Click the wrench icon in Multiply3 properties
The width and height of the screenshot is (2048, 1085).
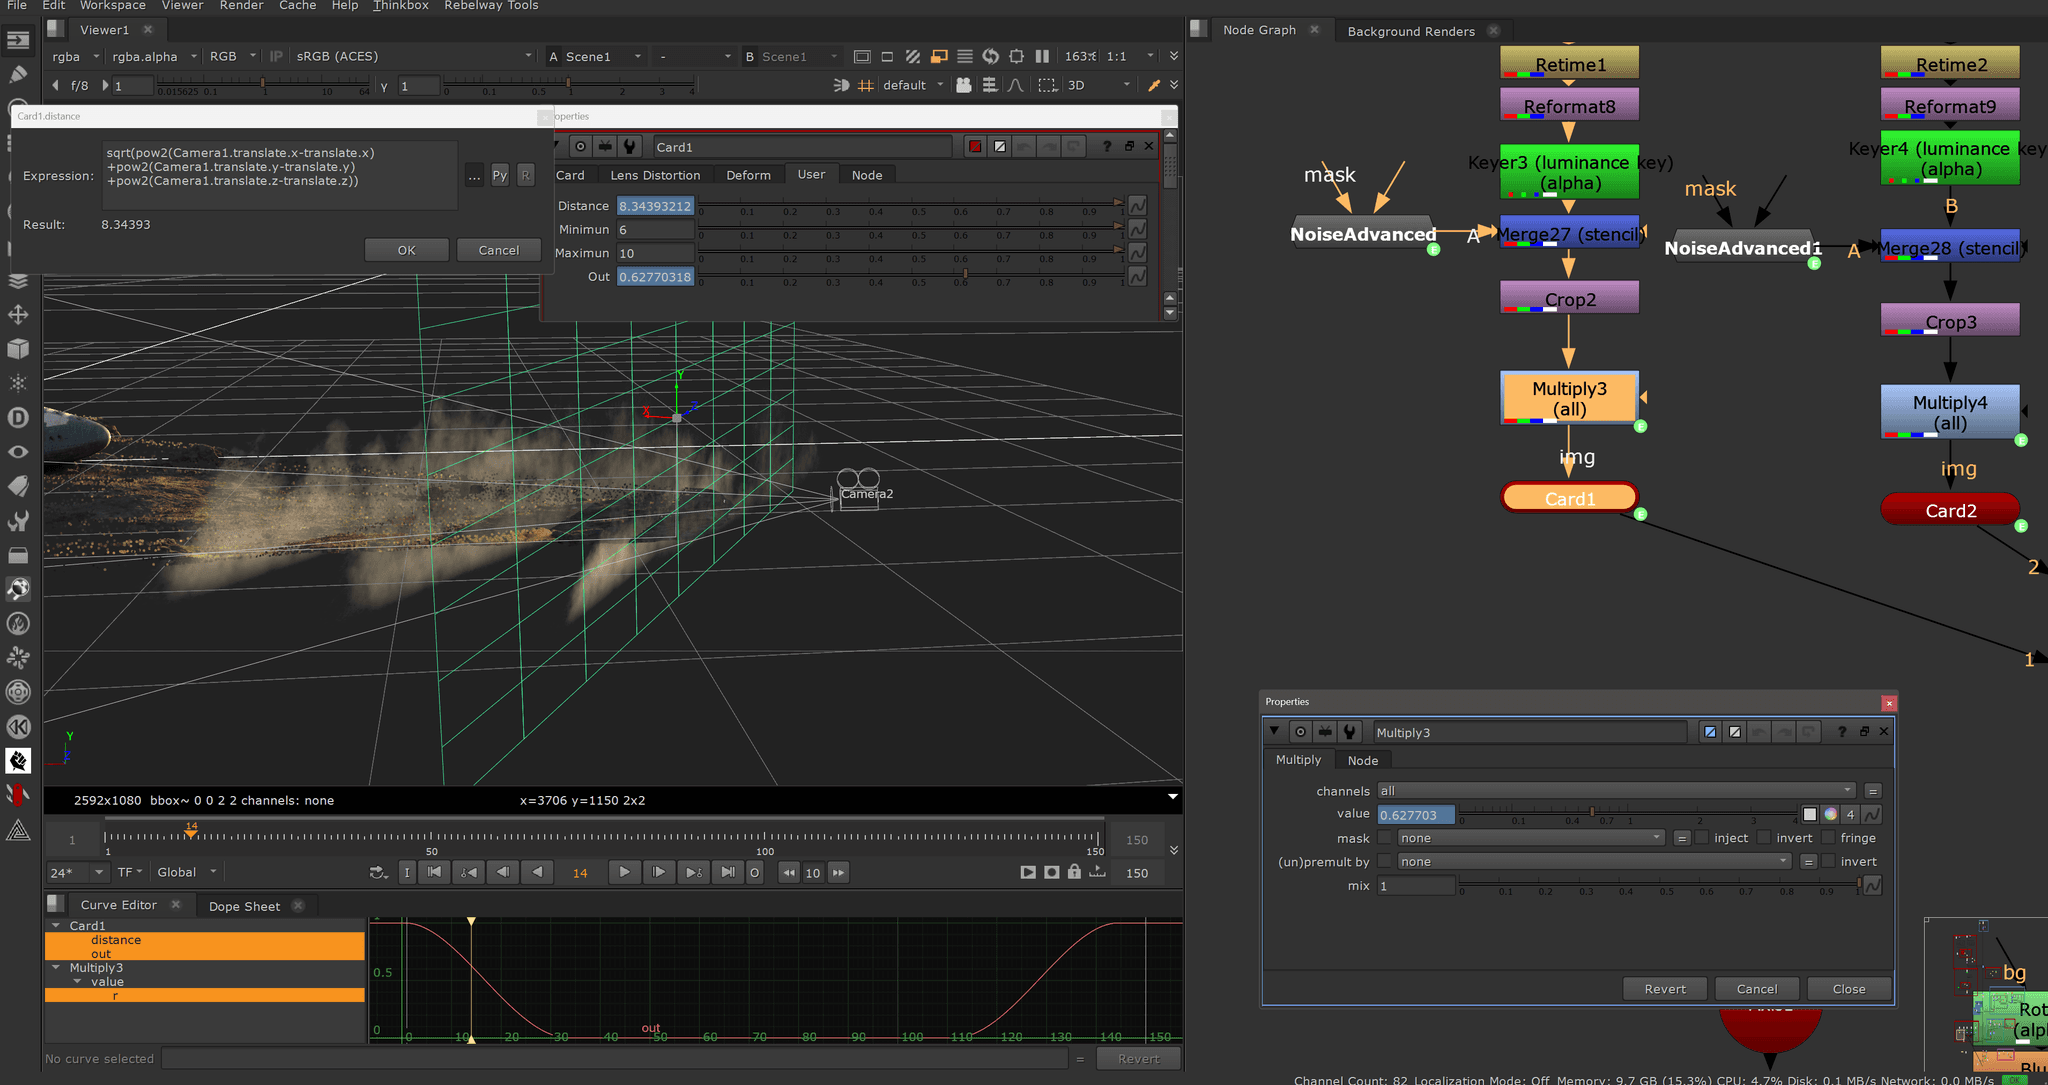point(1349,732)
